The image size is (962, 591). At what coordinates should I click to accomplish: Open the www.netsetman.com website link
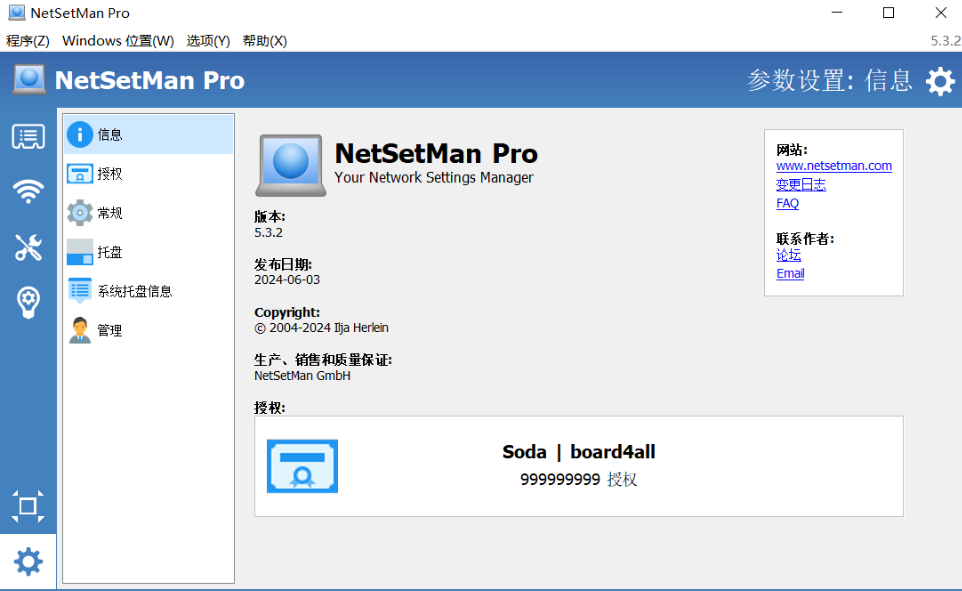point(834,166)
